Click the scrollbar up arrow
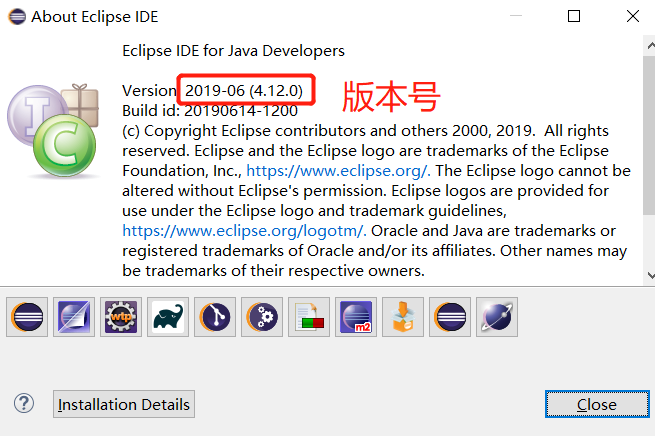 click(x=650, y=45)
